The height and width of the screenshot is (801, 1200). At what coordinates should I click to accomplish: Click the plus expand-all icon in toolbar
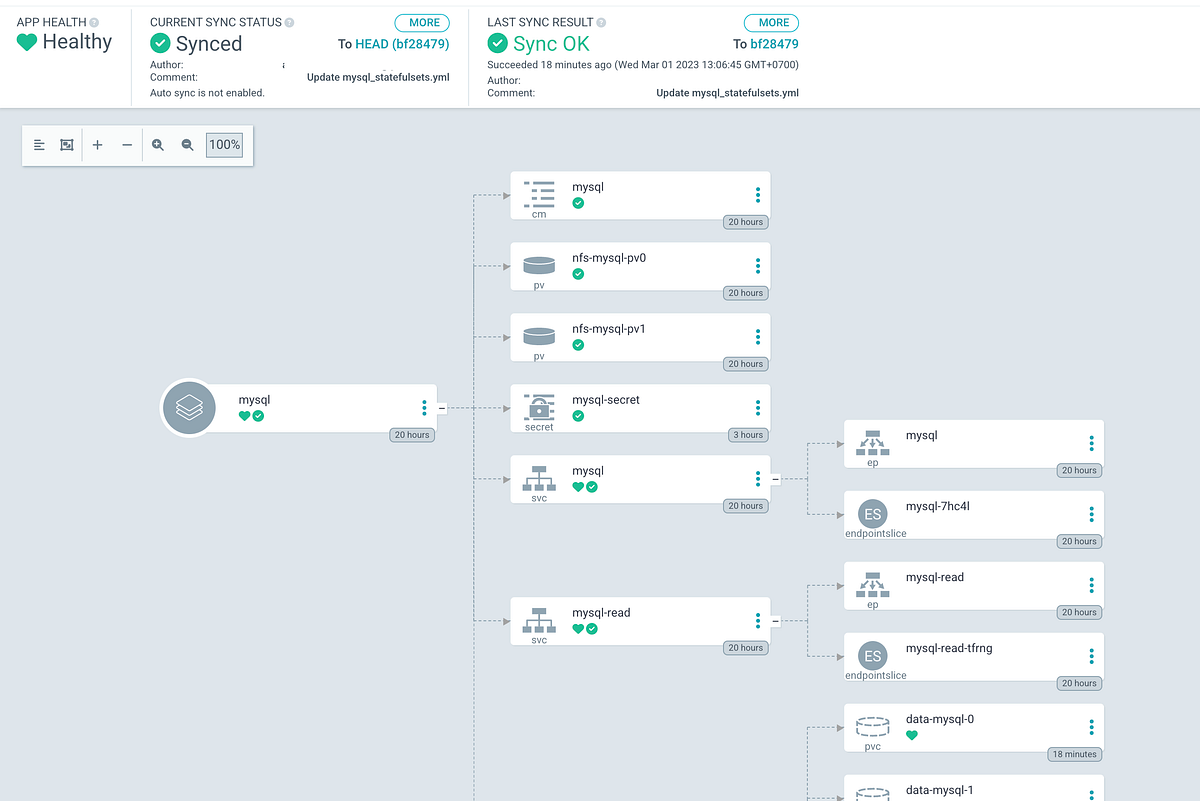click(x=97, y=145)
